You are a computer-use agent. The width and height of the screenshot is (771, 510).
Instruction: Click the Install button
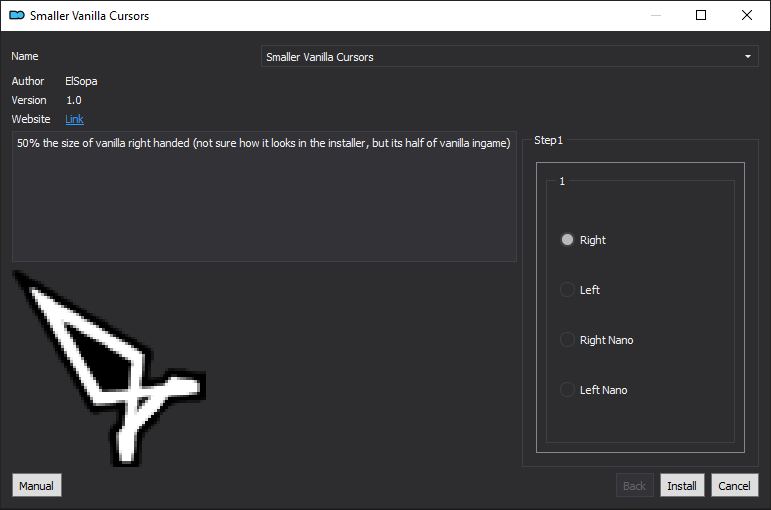pos(682,485)
